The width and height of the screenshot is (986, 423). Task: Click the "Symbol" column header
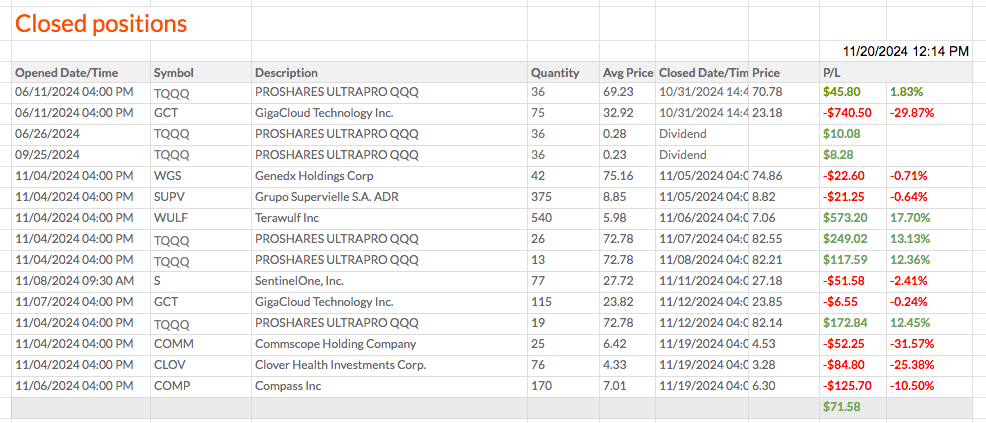174,72
